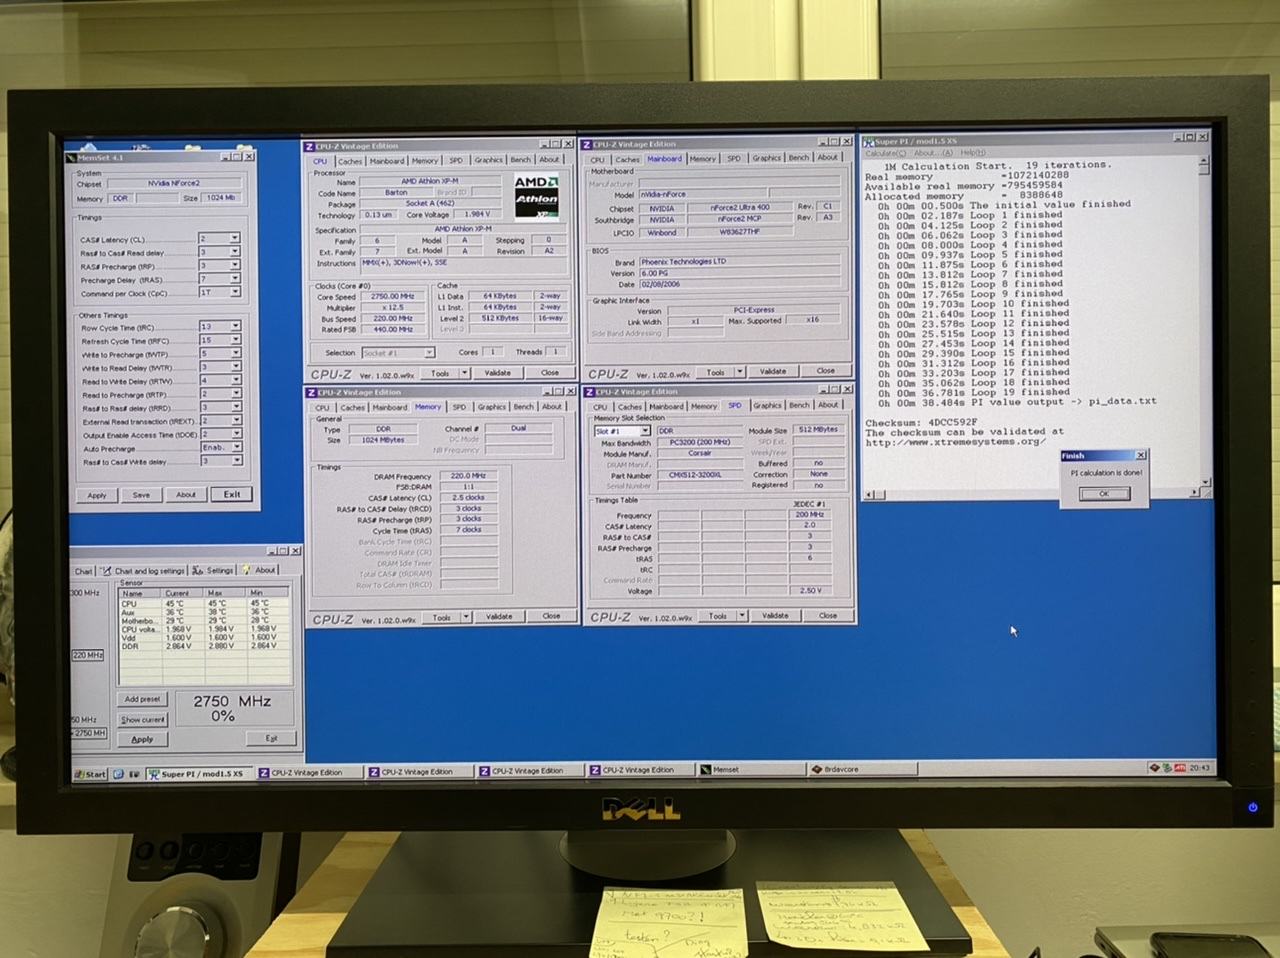This screenshot has width=1280, height=958.
Task: Expand the Auto Precharge dropdown set to Enab.
Action: click(236, 447)
